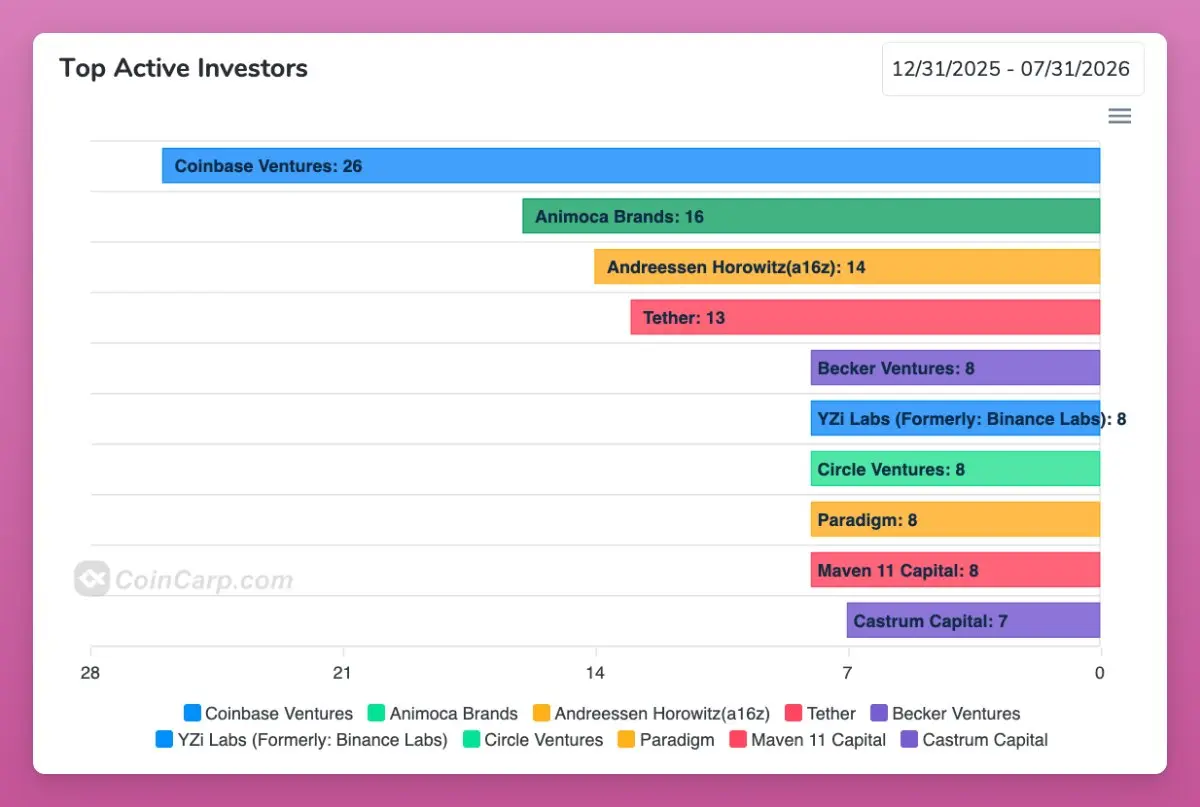Toggle Becker Ventures legend swatch
The image size is (1200, 807).
pos(879,713)
